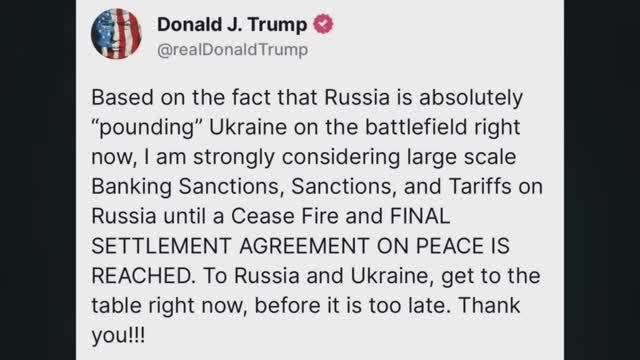Click the closing "you!!!" text
This screenshot has height=360, width=640.
pyautogui.click(x=118, y=336)
